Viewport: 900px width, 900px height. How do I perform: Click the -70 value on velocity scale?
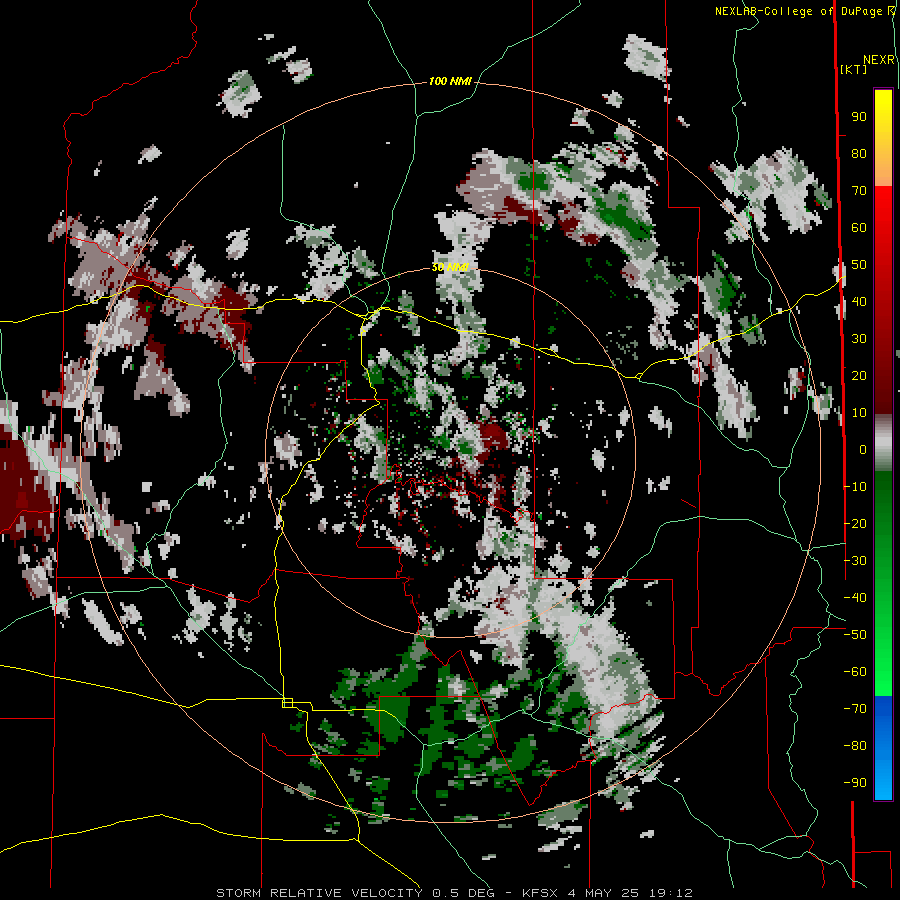point(855,709)
